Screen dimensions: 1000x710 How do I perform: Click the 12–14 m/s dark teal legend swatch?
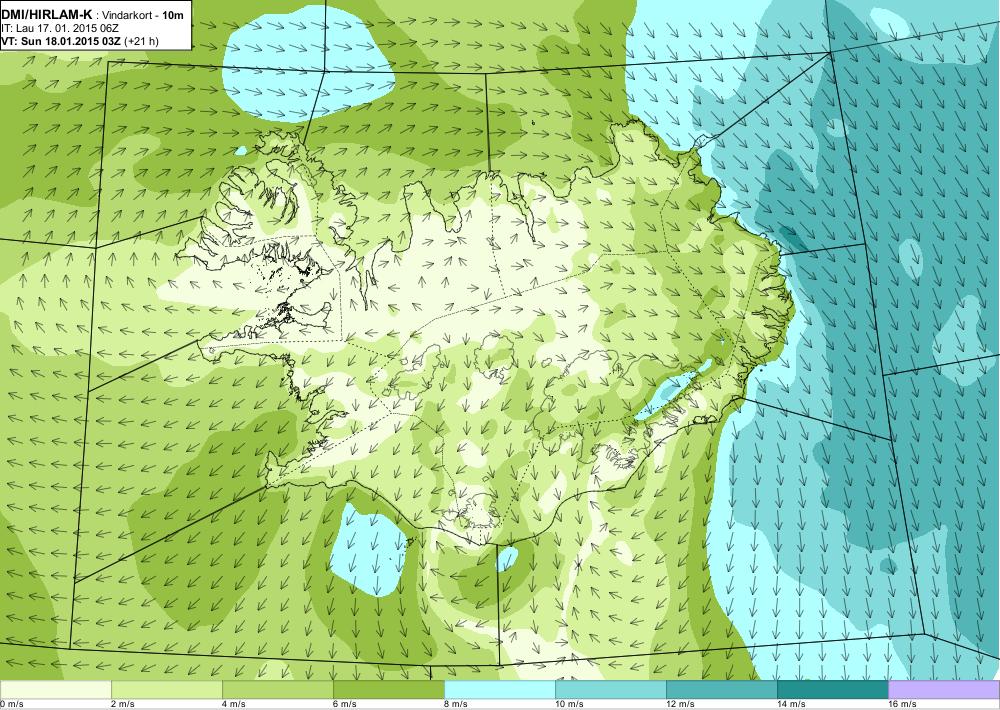coord(721,689)
